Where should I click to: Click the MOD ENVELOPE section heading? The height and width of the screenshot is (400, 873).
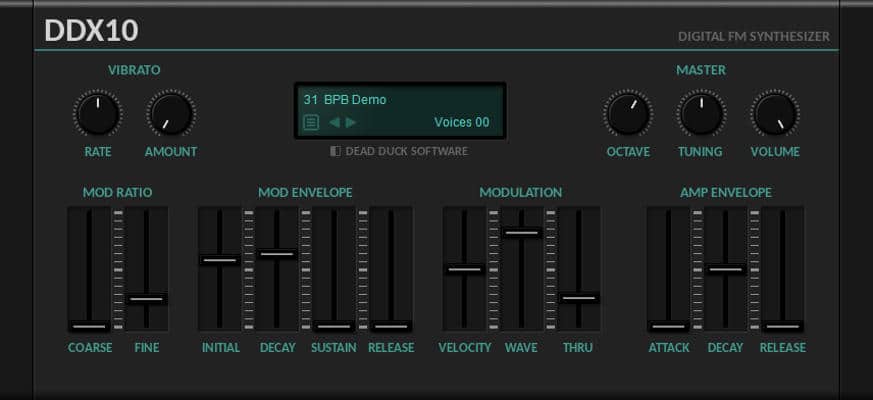305,192
